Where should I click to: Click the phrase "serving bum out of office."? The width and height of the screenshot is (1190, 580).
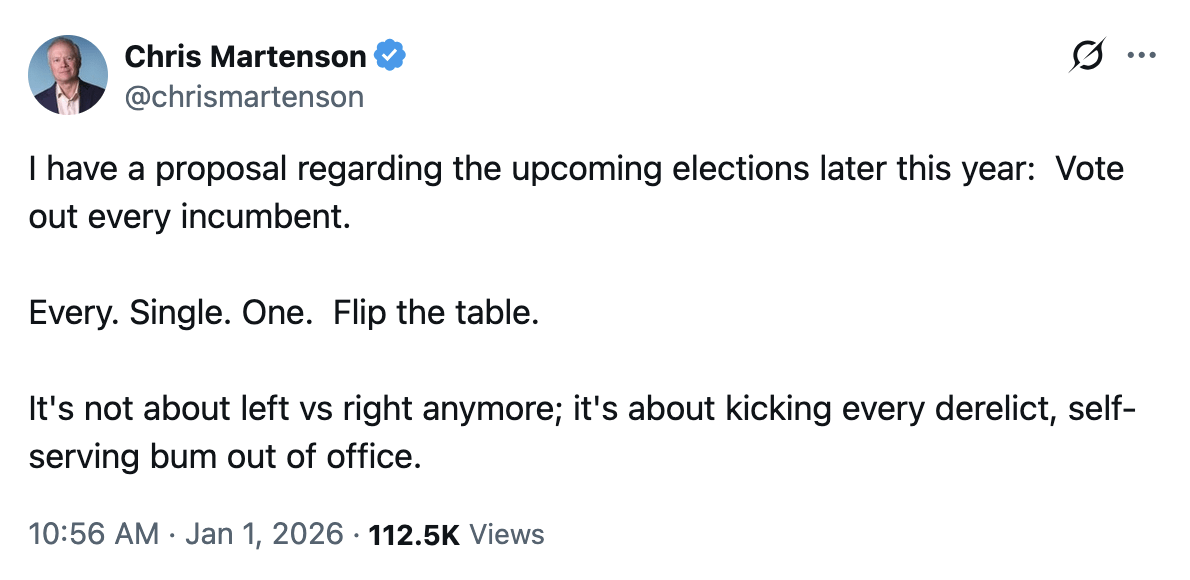click(221, 457)
